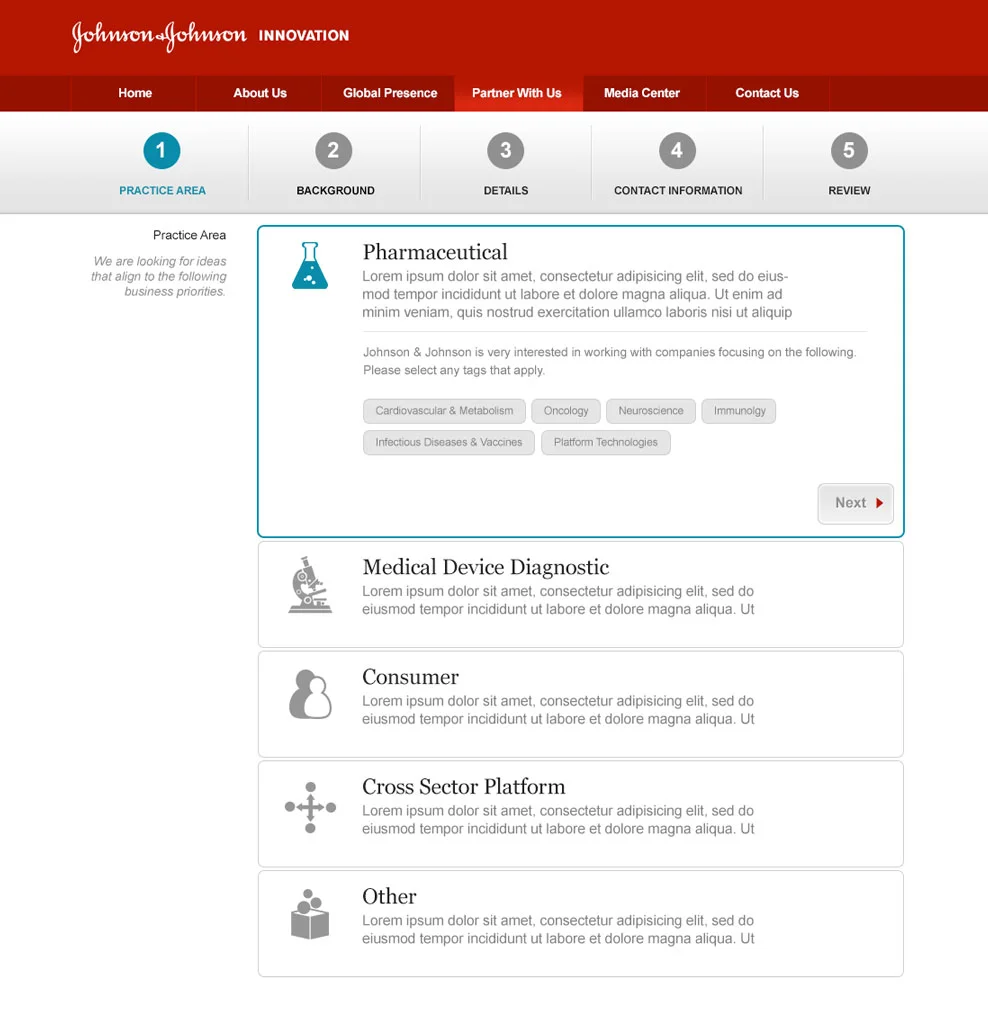This screenshot has width=988, height=1019.
Task: Click the Cross Sector Platform Lorem ipsum description
Action: click(x=558, y=820)
